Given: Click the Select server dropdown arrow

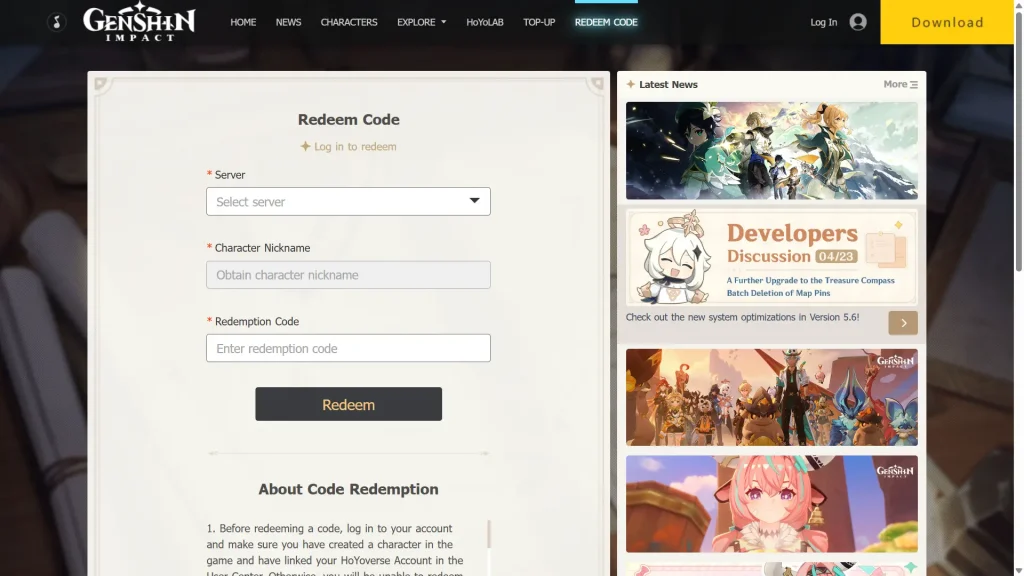Looking at the screenshot, I should (x=475, y=200).
